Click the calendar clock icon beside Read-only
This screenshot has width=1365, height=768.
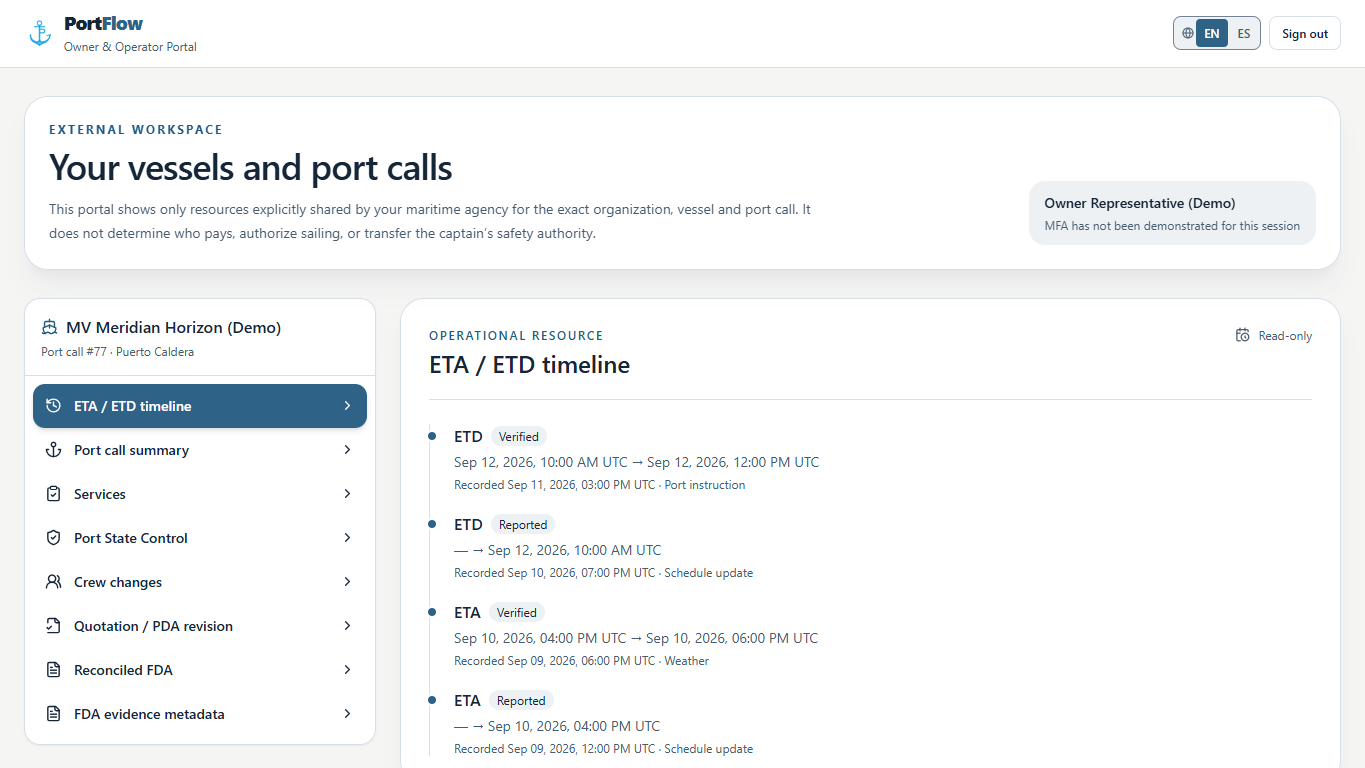click(1243, 336)
